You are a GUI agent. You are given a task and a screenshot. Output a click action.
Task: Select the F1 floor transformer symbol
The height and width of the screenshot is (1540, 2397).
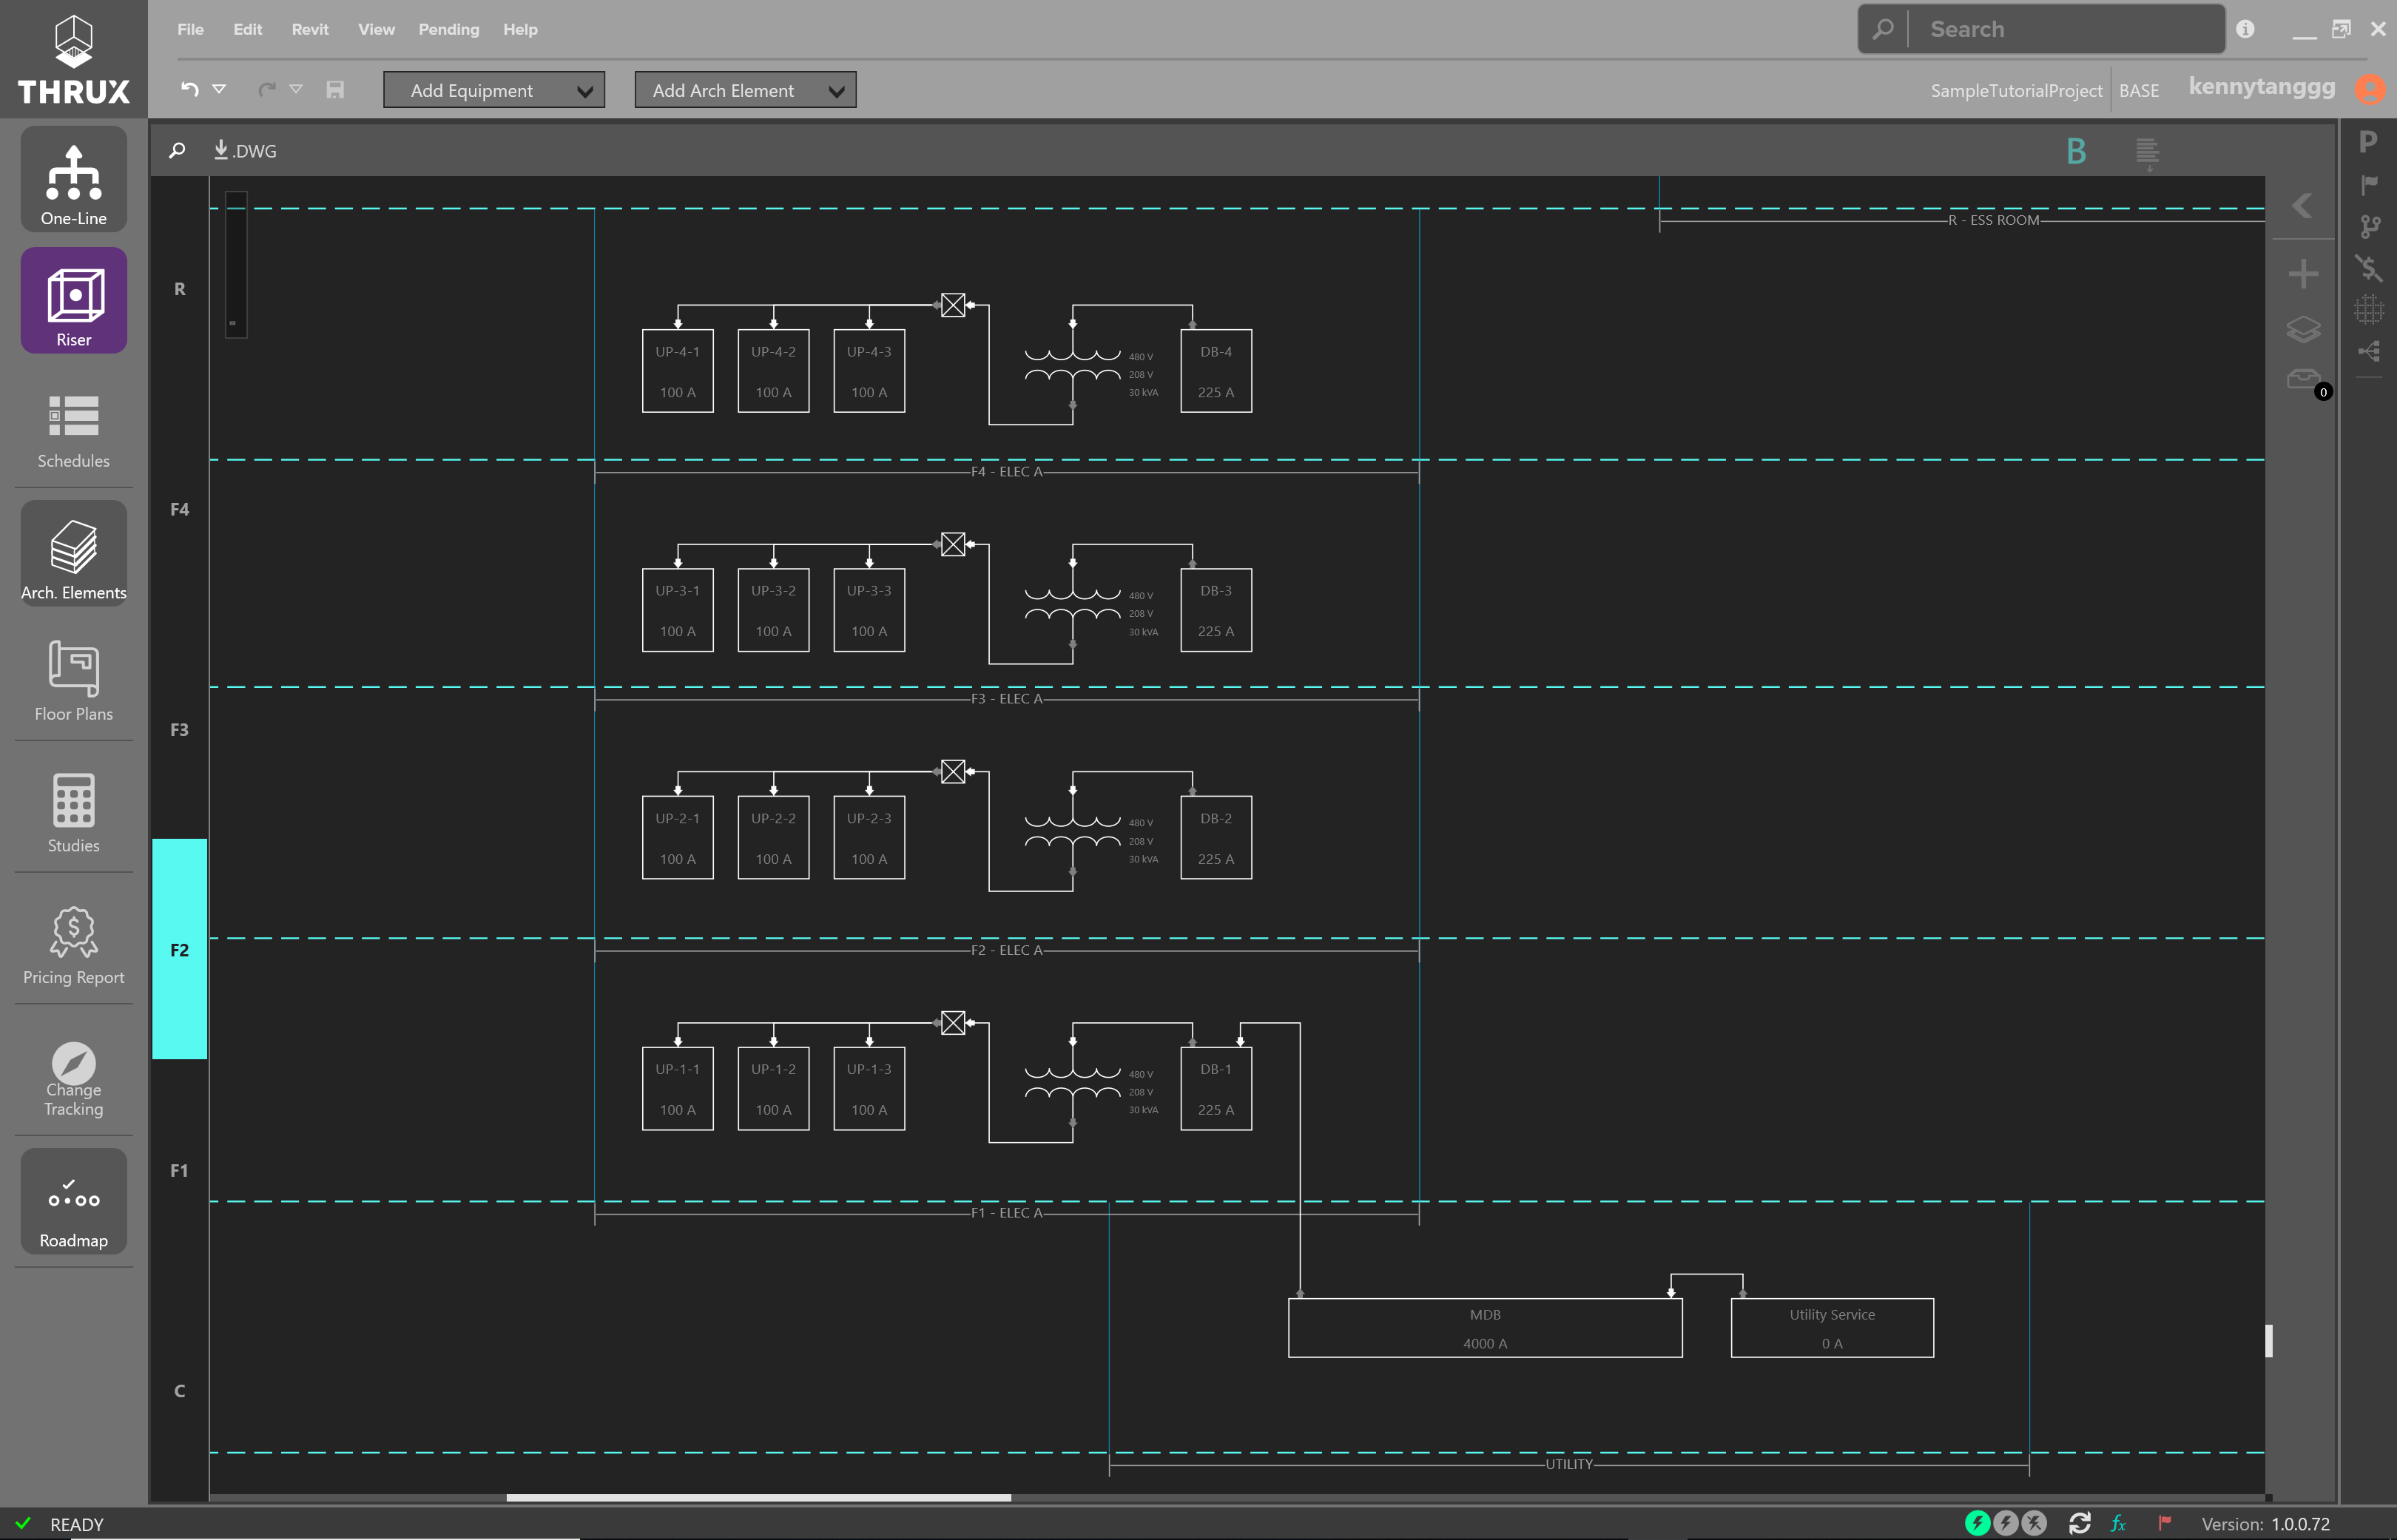click(1073, 1084)
